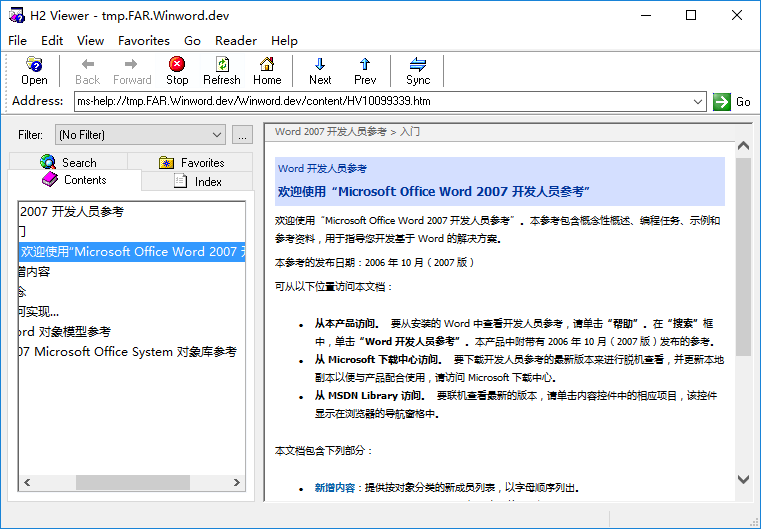
Task: Click the '欢迎使用 Microsoft Office Word 2007 开发人员参考' page heading
Action: tap(433, 191)
